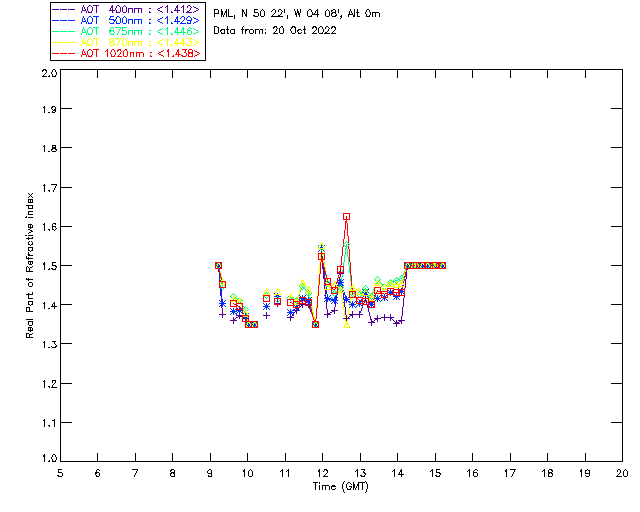The image size is (640, 512).
Task: Click the 17 x-axis tick label
Action: 510,473
